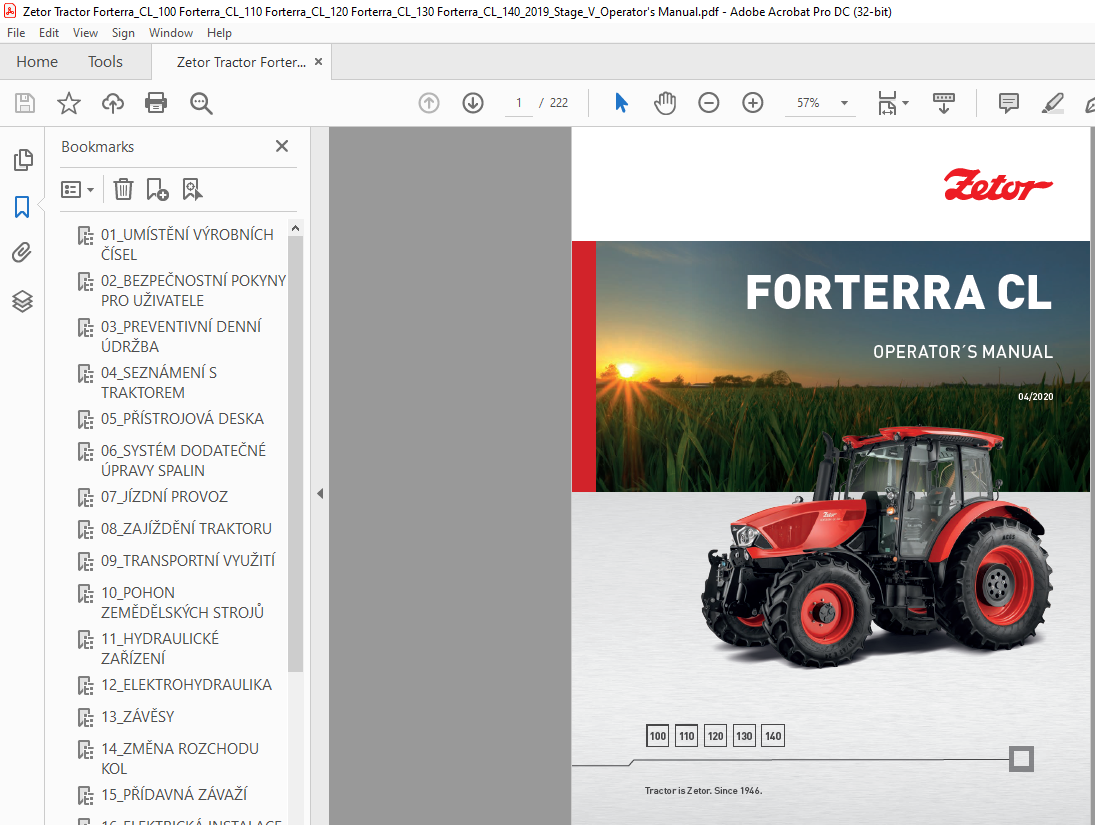Open the Edit menu
This screenshot has width=1095, height=825.
[49, 33]
